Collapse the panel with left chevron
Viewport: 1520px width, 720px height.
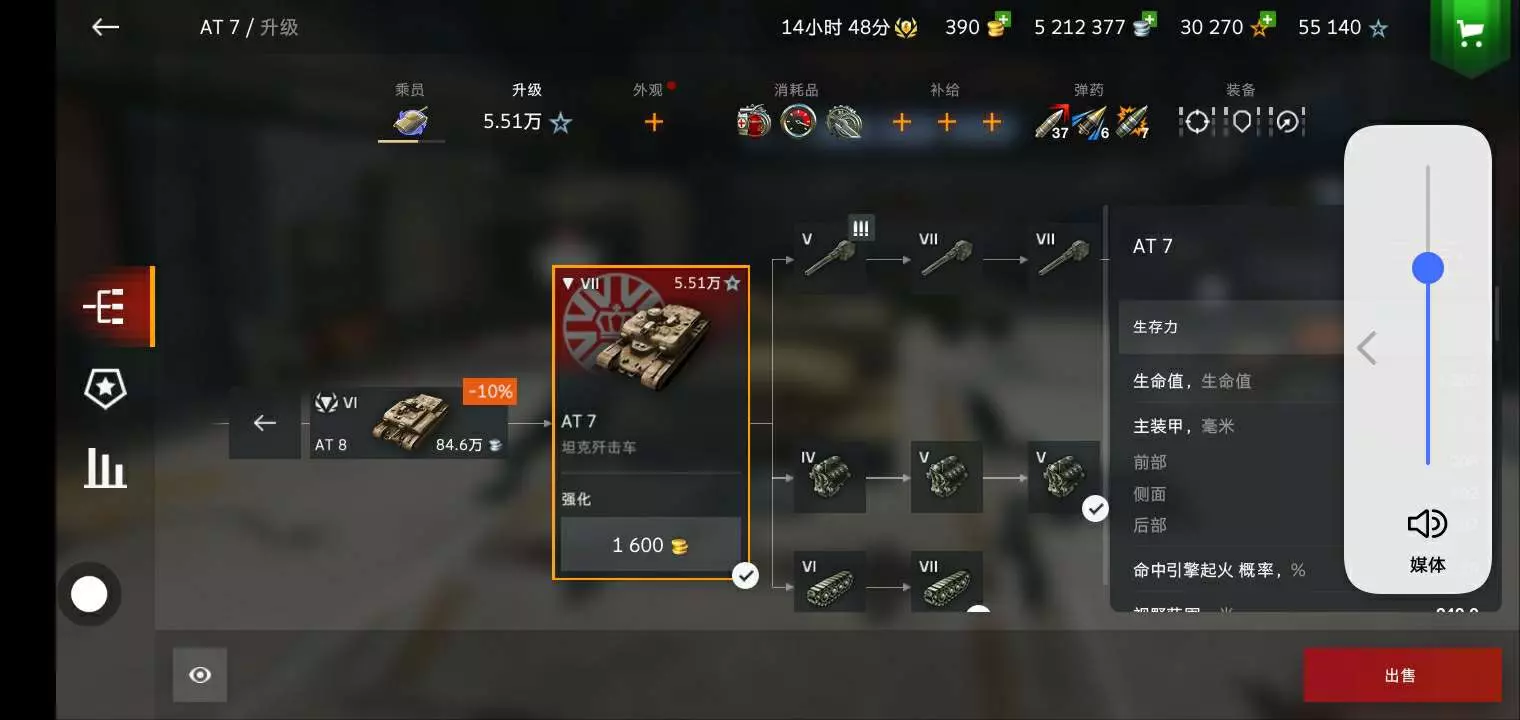1367,348
